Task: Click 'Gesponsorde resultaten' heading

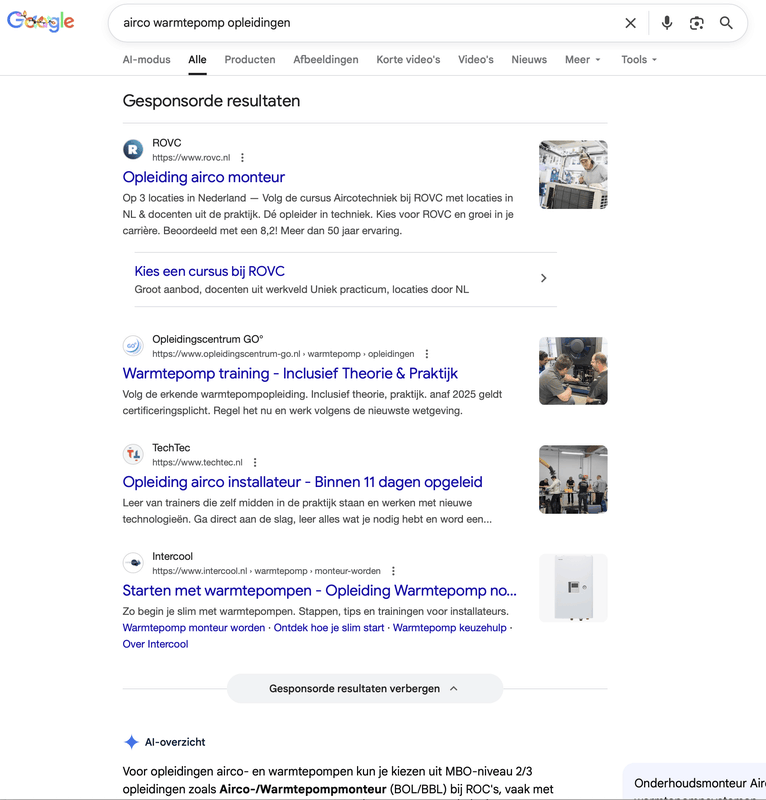Action: [x=211, y=101]
